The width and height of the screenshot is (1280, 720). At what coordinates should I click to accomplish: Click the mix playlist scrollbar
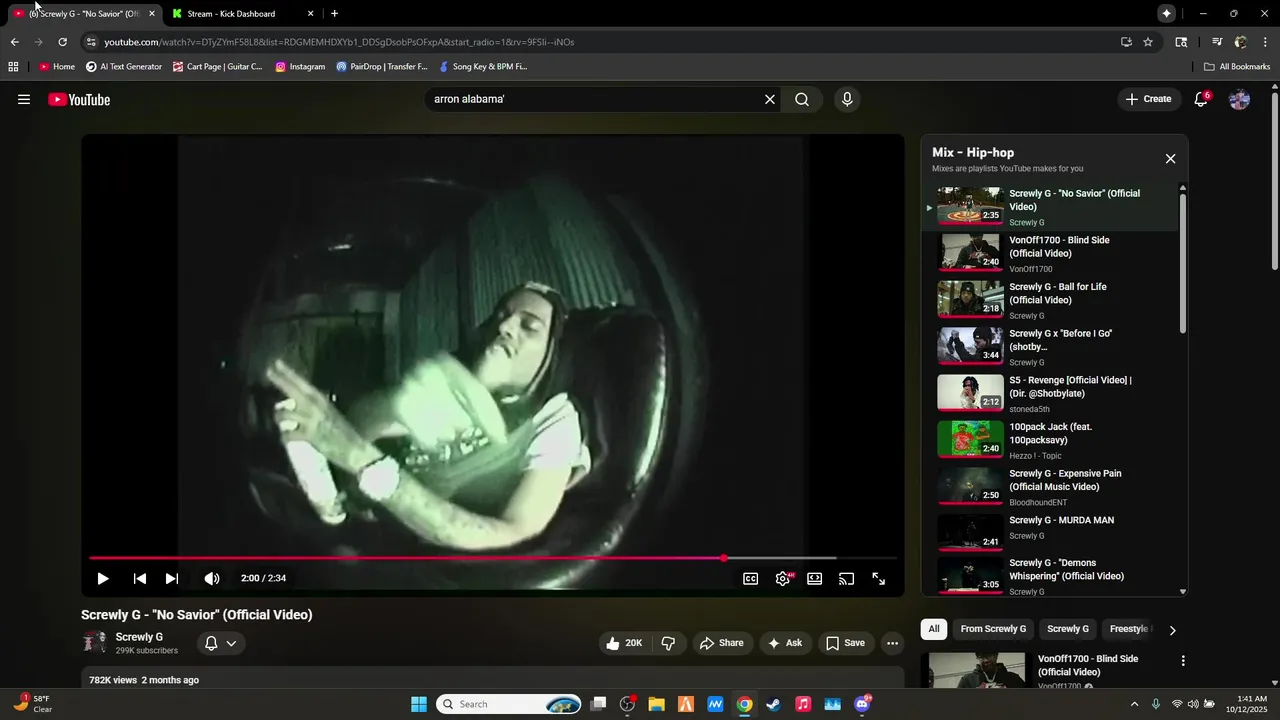point(1183,264)
